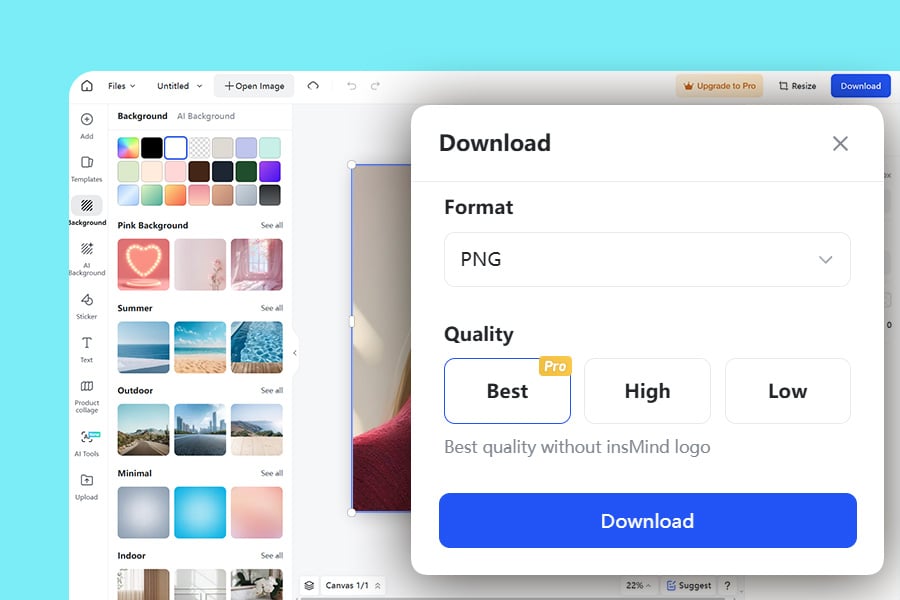Open the layers icon near Canvas
The height and width of the screenshot is (600, 900).
[309, 585]
